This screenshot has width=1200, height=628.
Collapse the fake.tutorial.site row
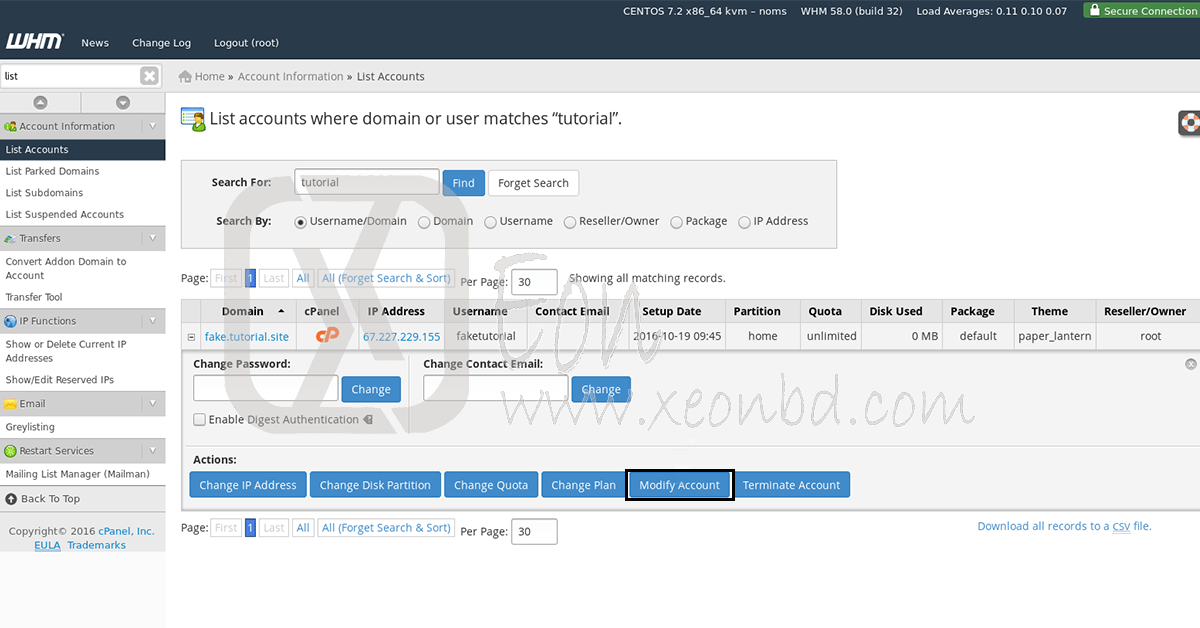click(191, 337)
